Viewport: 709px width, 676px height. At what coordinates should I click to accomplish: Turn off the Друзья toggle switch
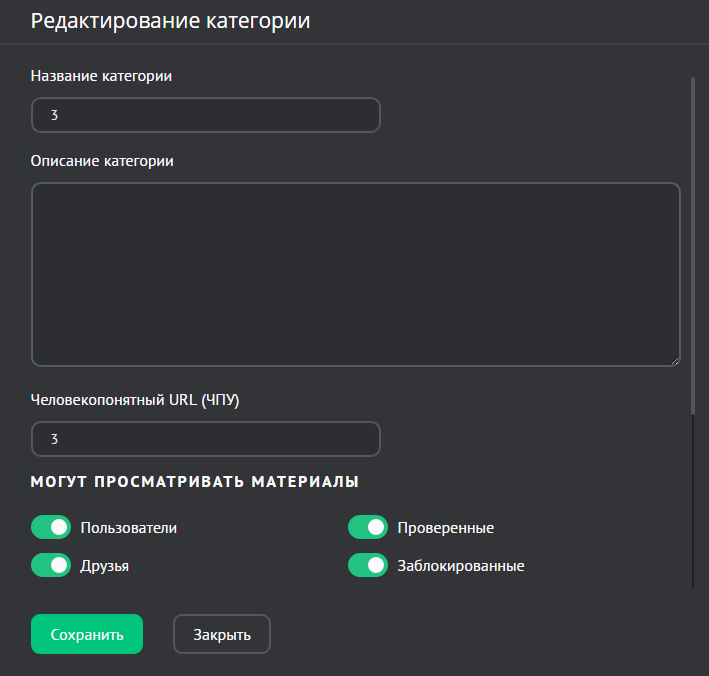pos(51,566)
